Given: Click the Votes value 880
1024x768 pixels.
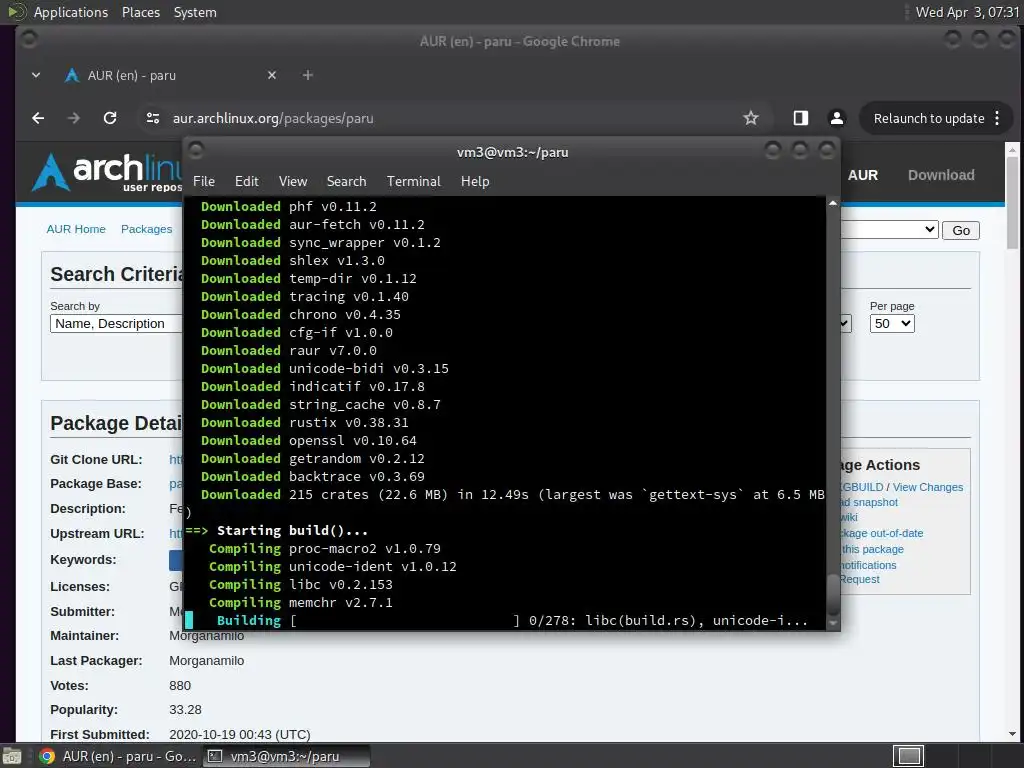Looking at the screenshot, I should (x=180, y=686).
